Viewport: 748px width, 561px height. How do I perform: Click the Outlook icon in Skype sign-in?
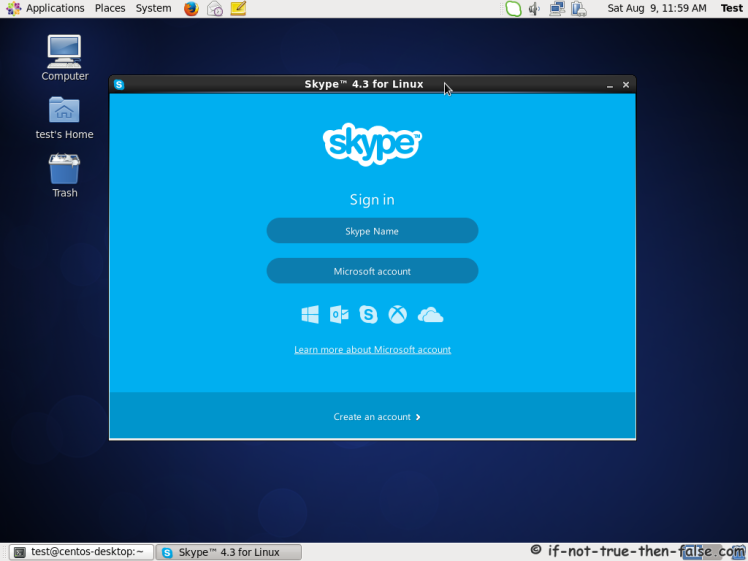coord(339,315)
